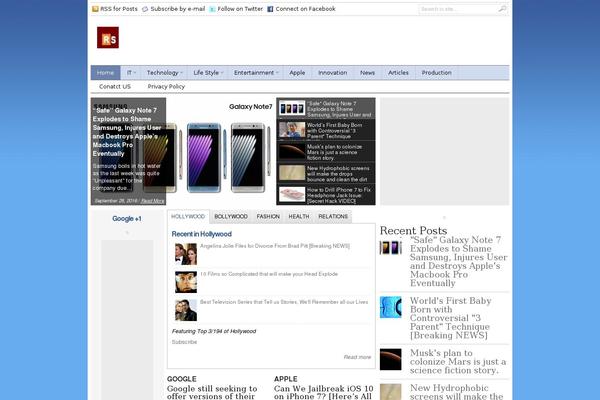Click the Galaxy Note 7 recent post thumbnail
600x400 pixels.
[x=391, y=247]
